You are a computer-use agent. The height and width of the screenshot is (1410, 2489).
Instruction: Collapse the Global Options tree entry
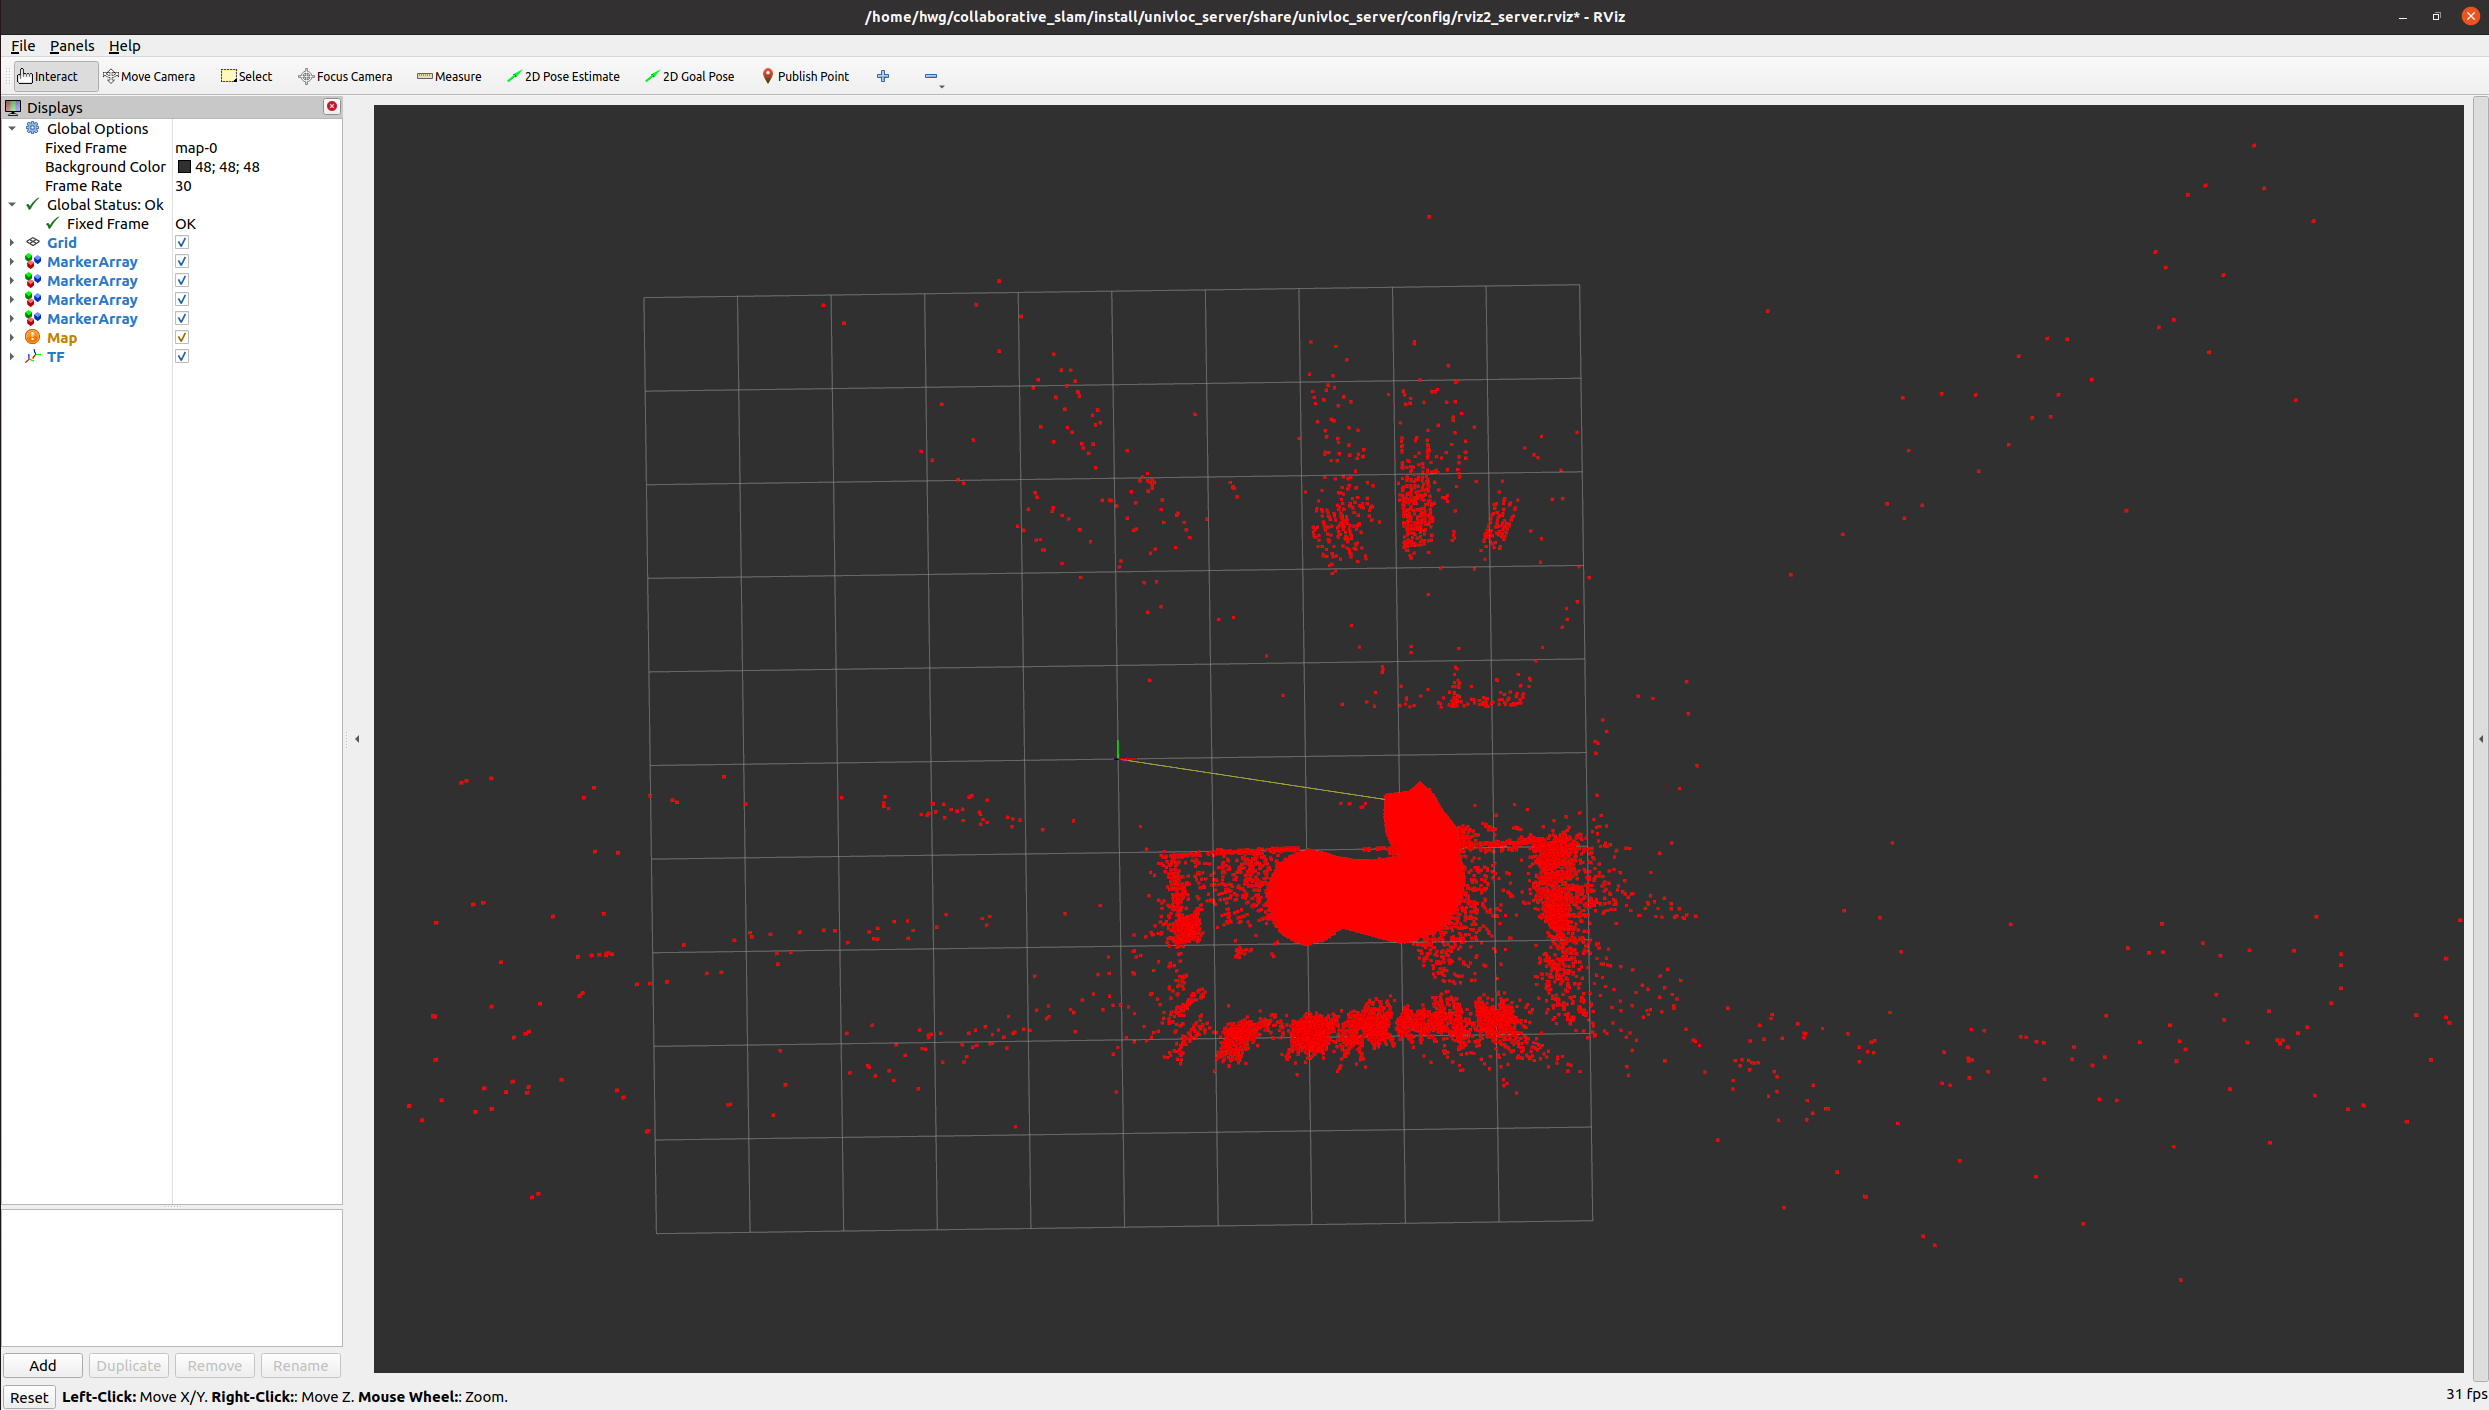(x=12, y=128)
